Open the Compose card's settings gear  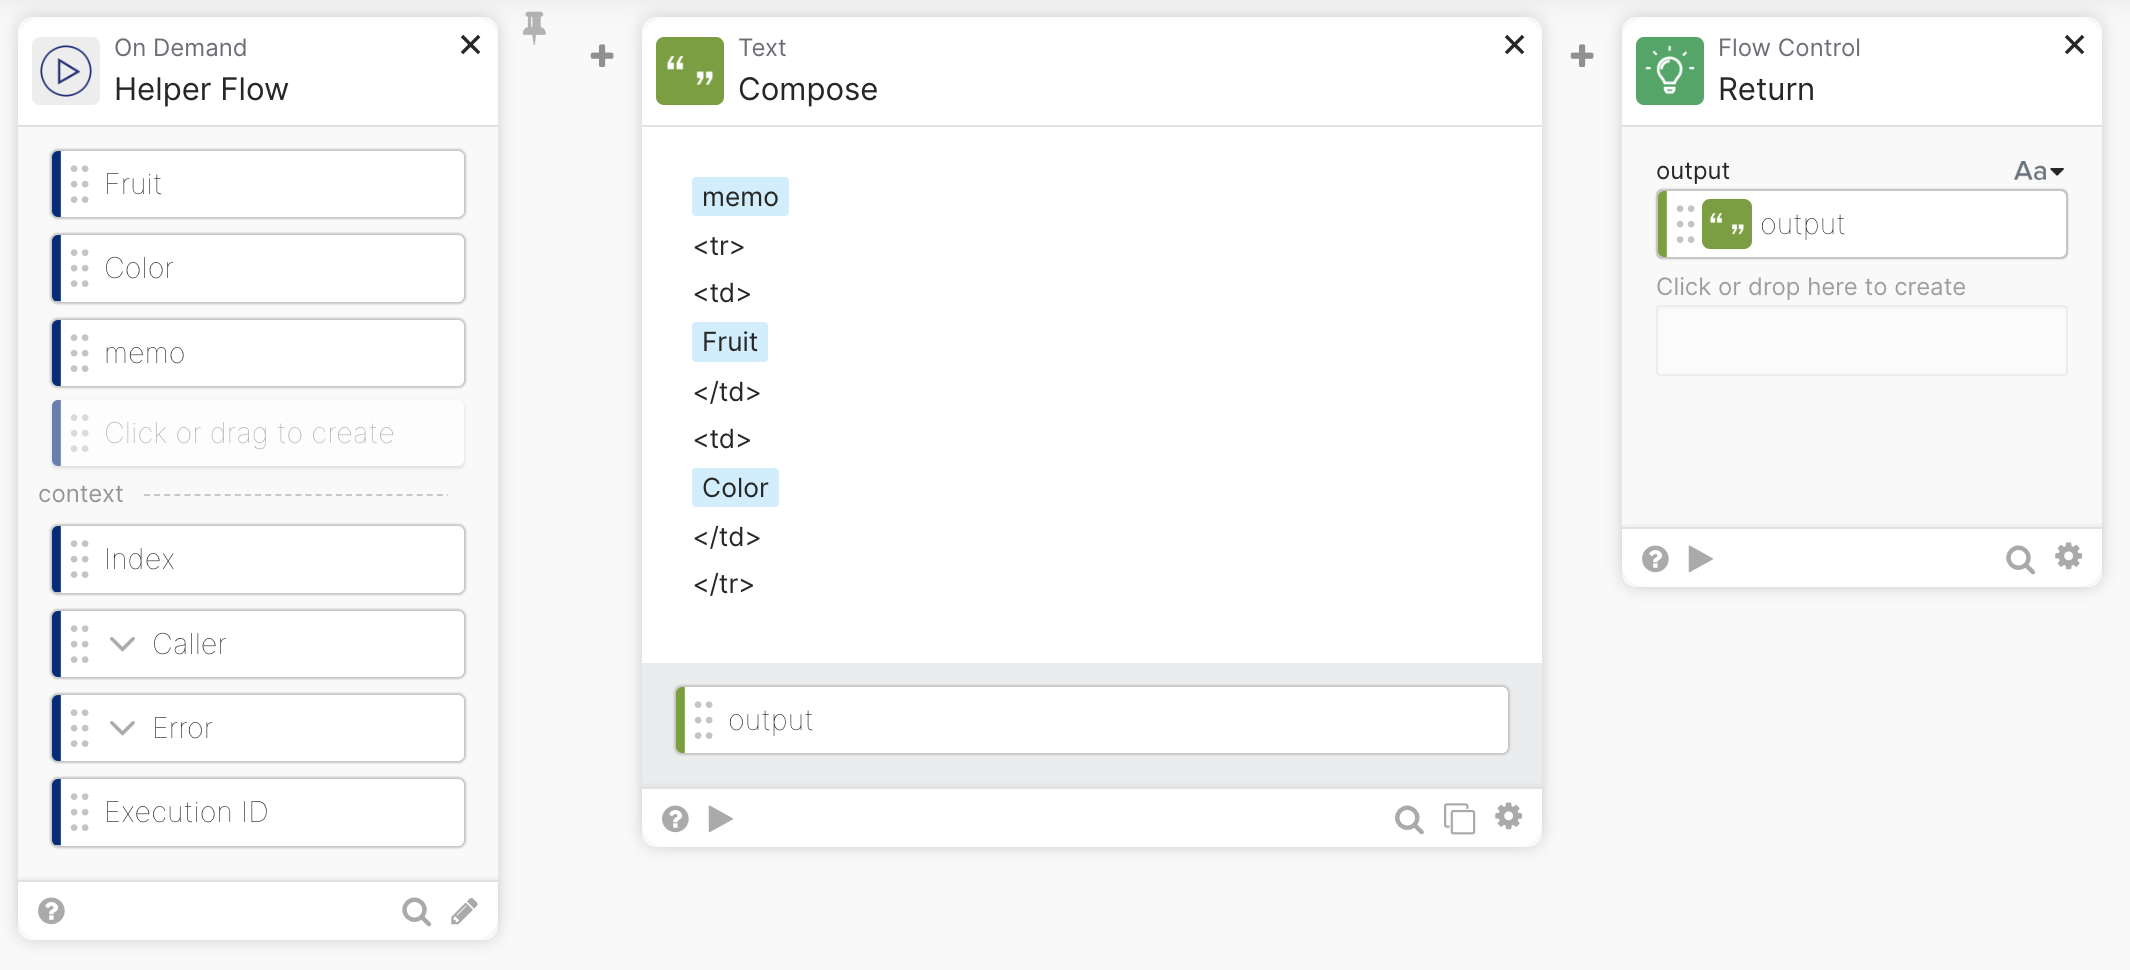[1508, 817]
